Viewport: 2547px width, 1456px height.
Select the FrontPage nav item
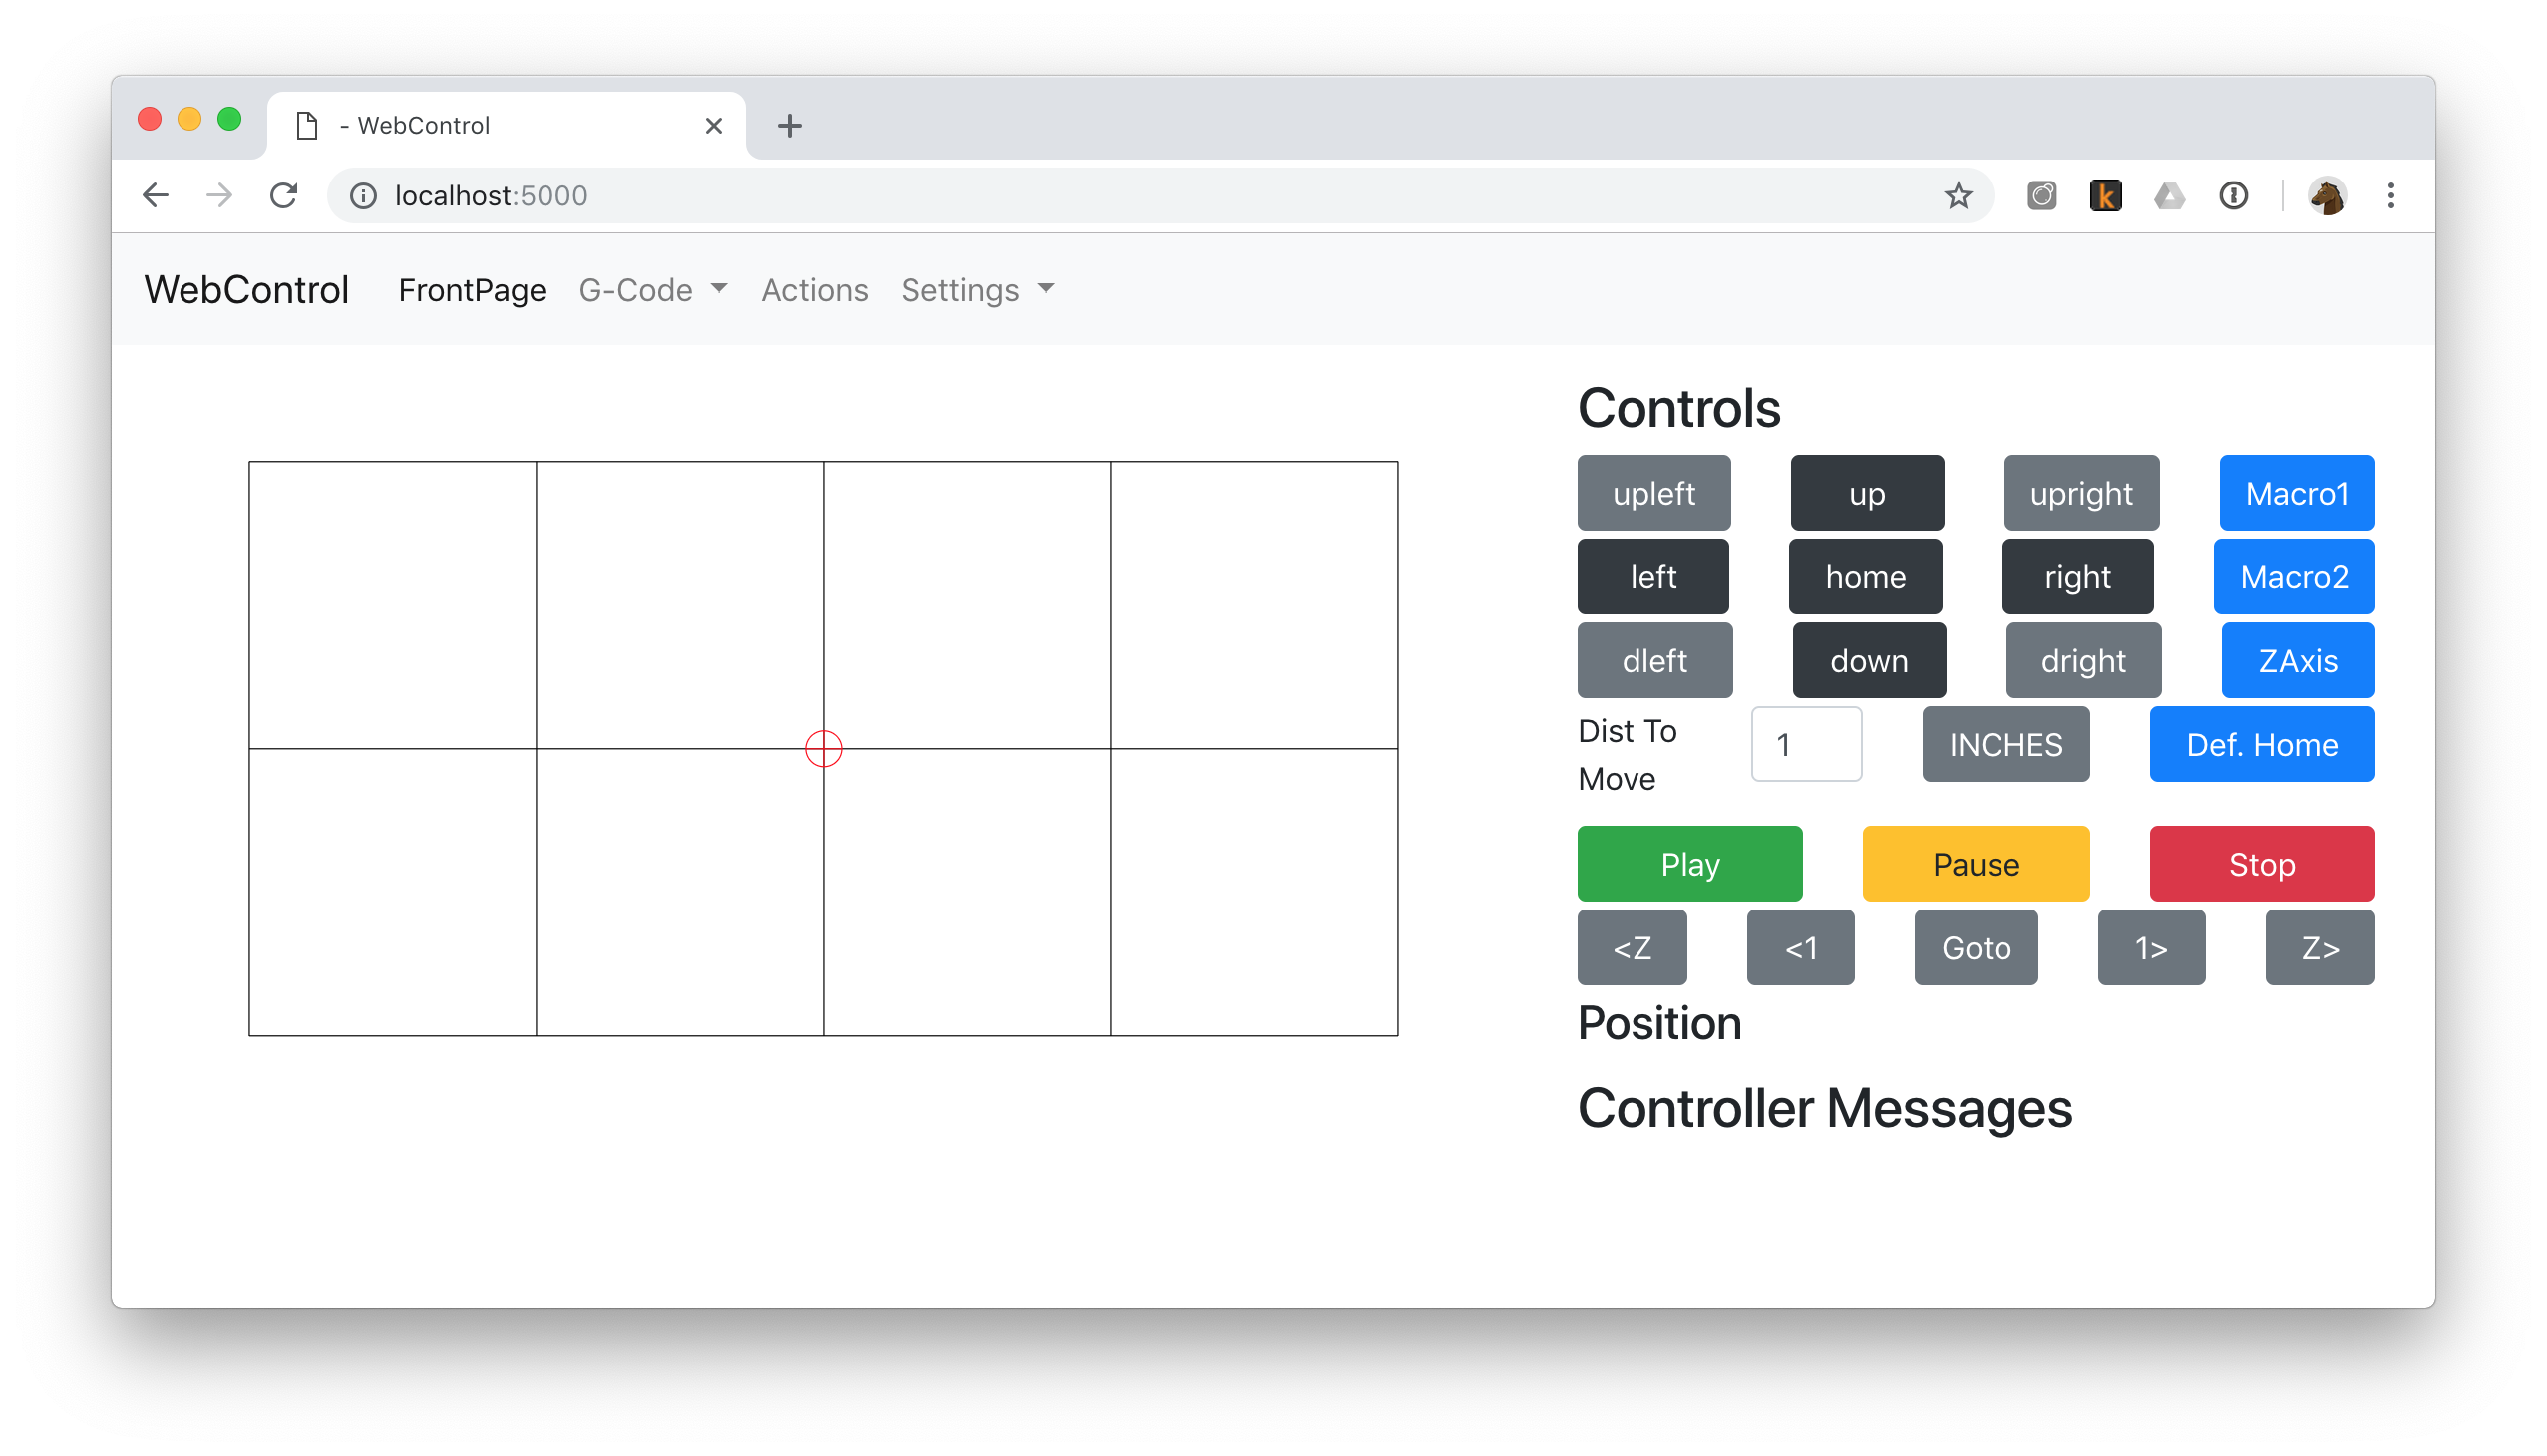(472, 290)
